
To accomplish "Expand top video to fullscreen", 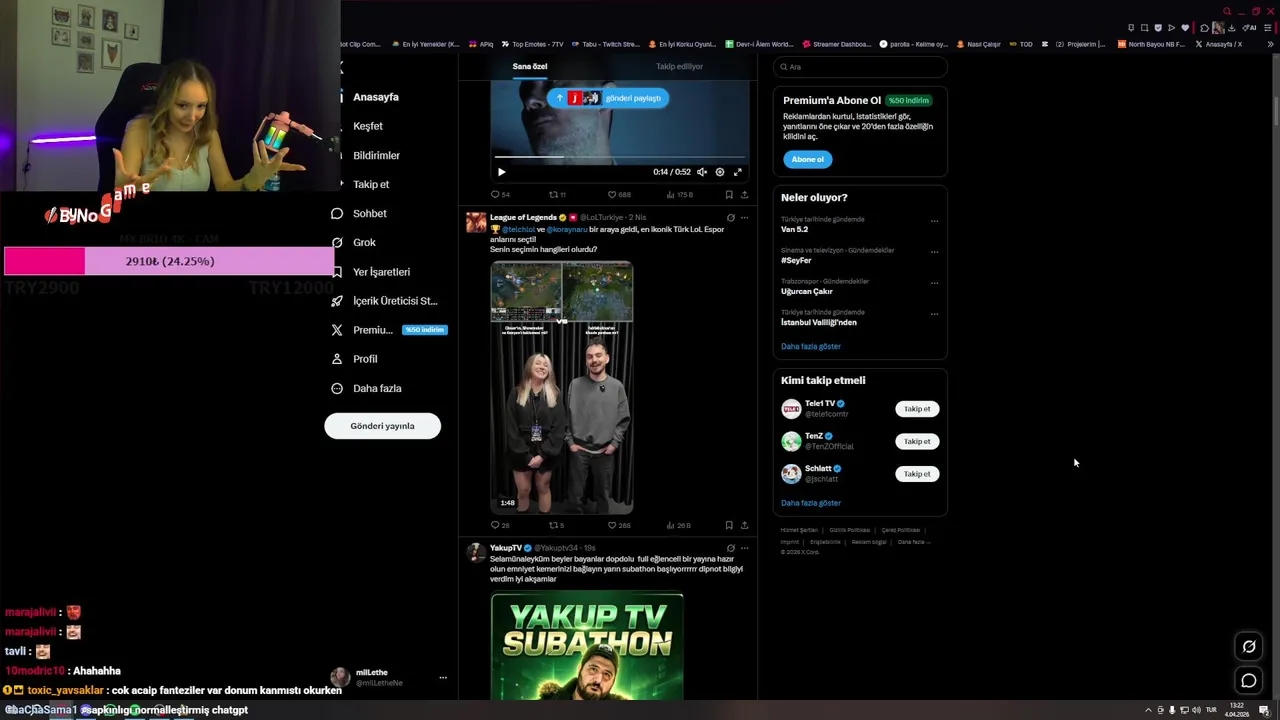I will click(x=738, y=172).
